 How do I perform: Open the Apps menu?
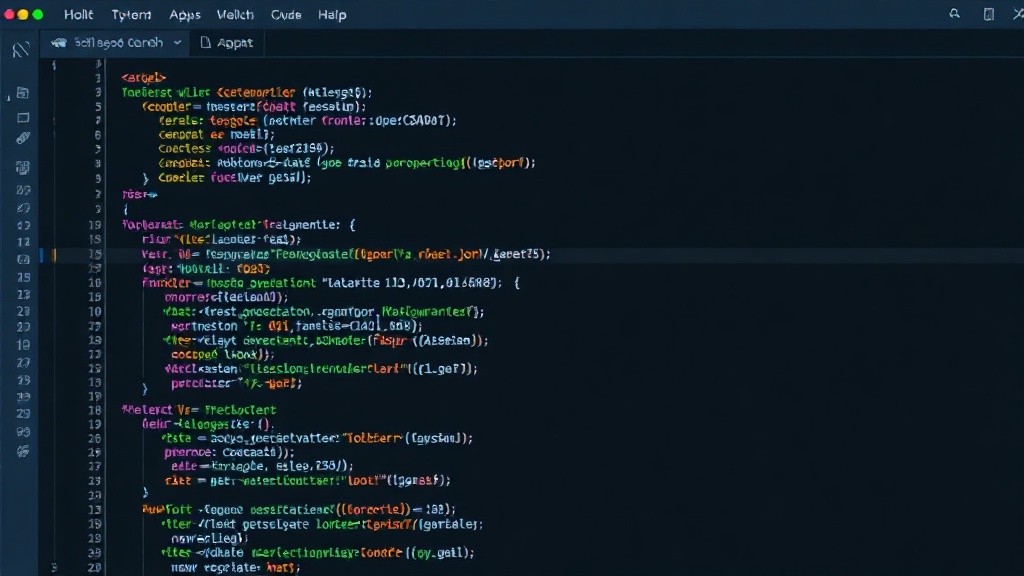click(185, 14)
